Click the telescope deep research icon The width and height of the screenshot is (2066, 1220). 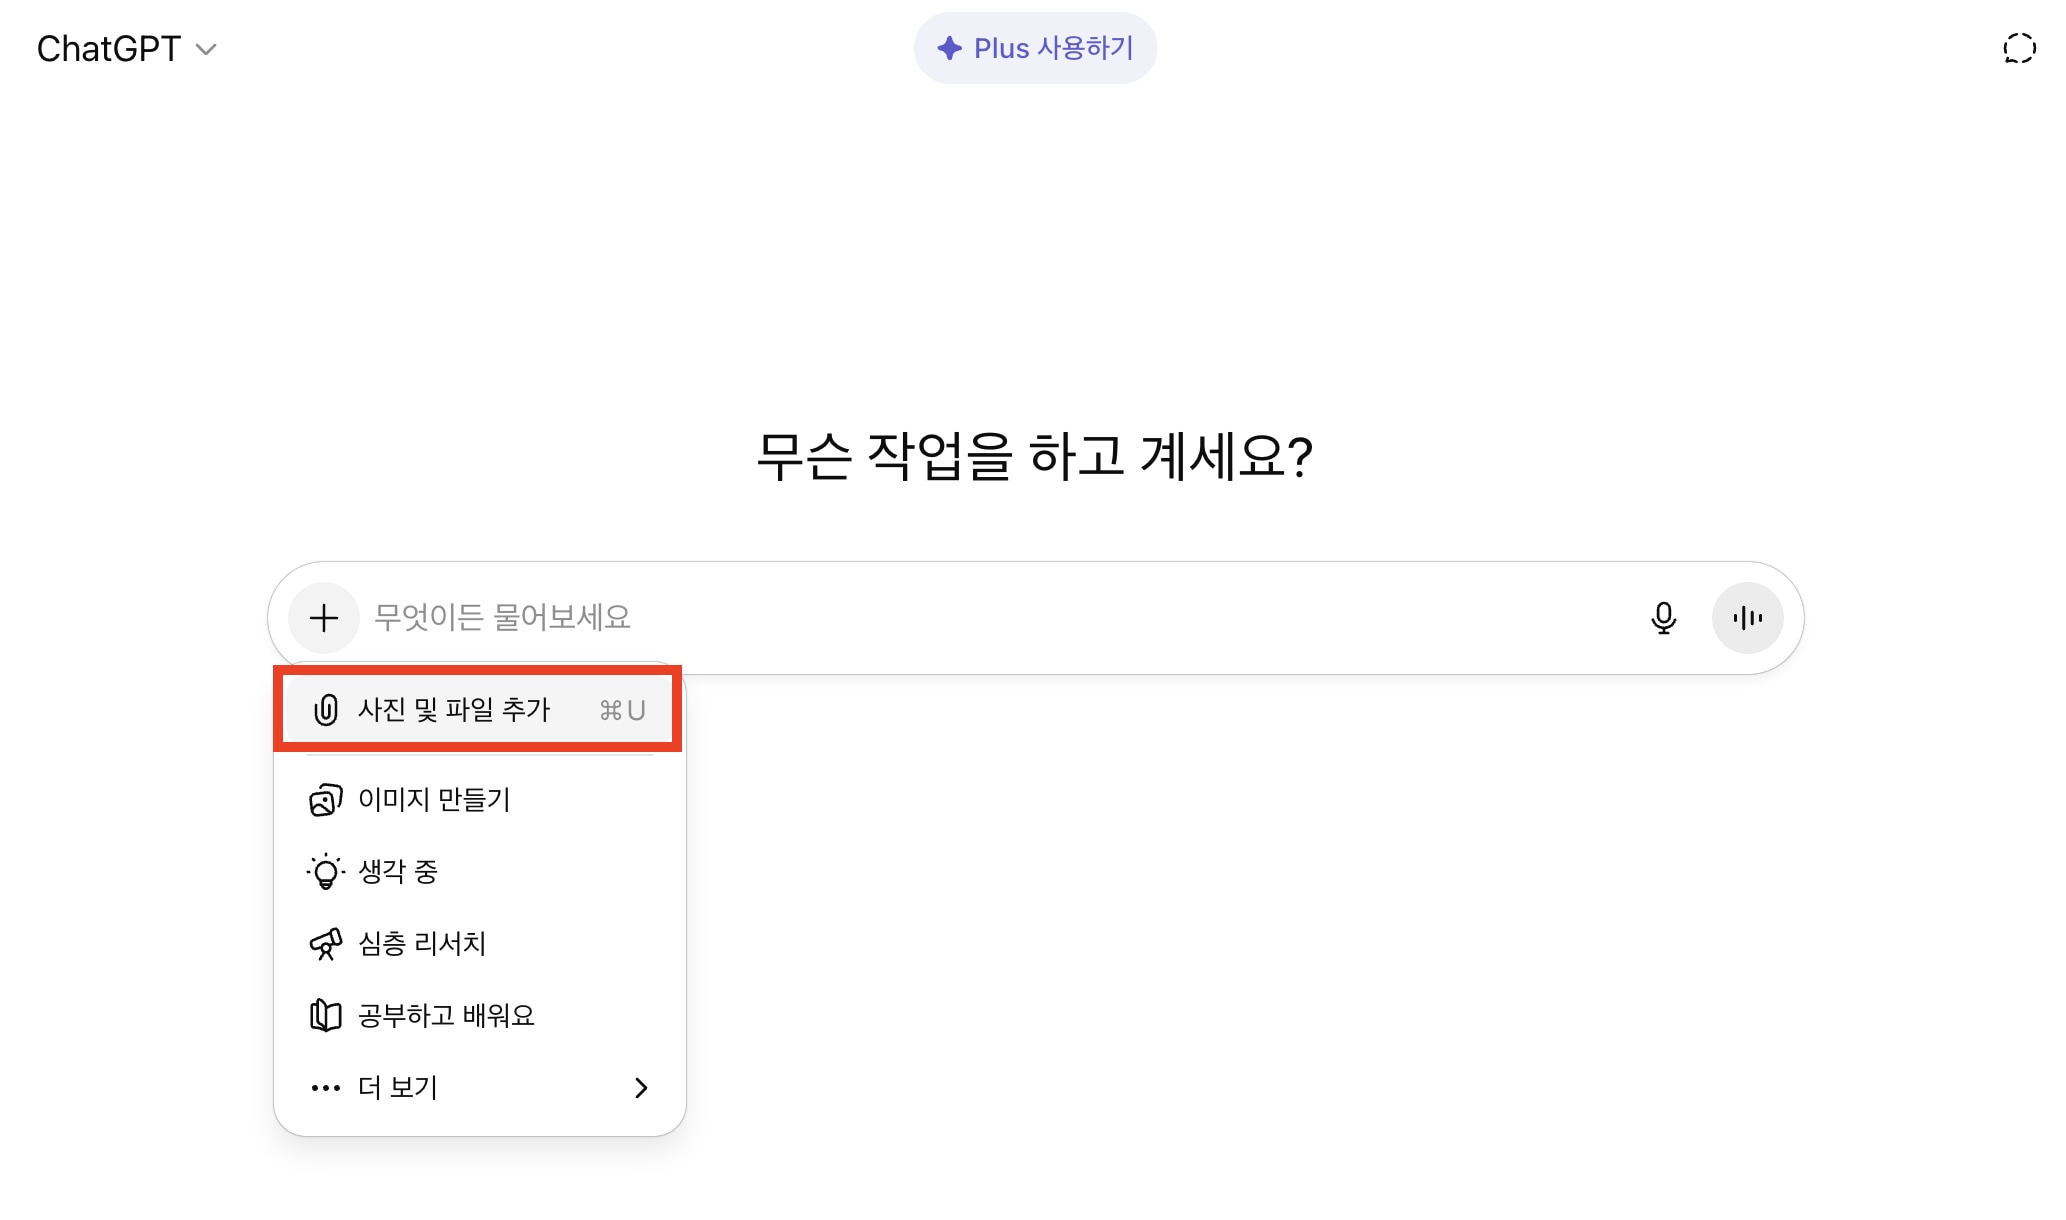tap(325, 944)
